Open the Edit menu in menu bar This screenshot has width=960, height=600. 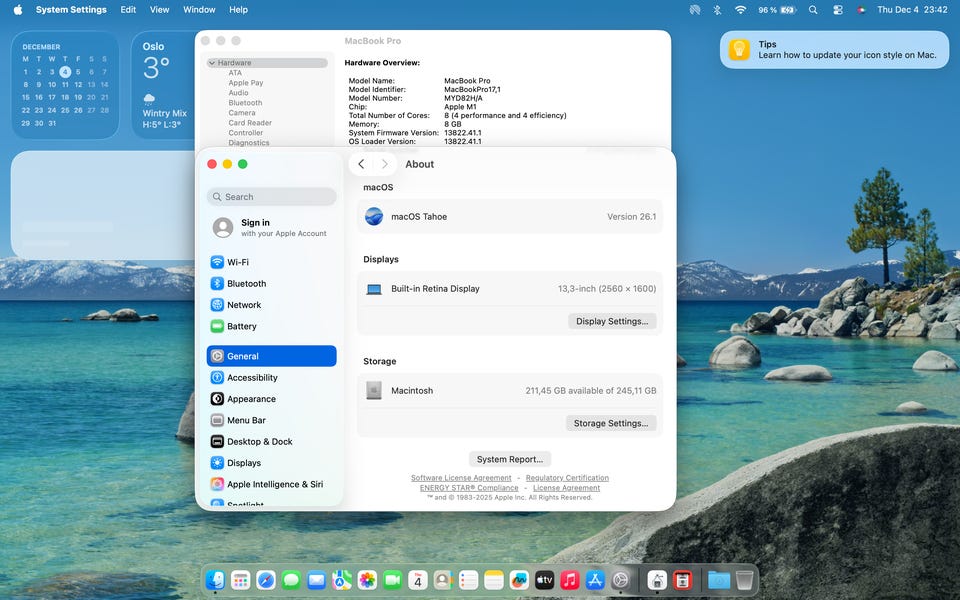coord(128,10)
